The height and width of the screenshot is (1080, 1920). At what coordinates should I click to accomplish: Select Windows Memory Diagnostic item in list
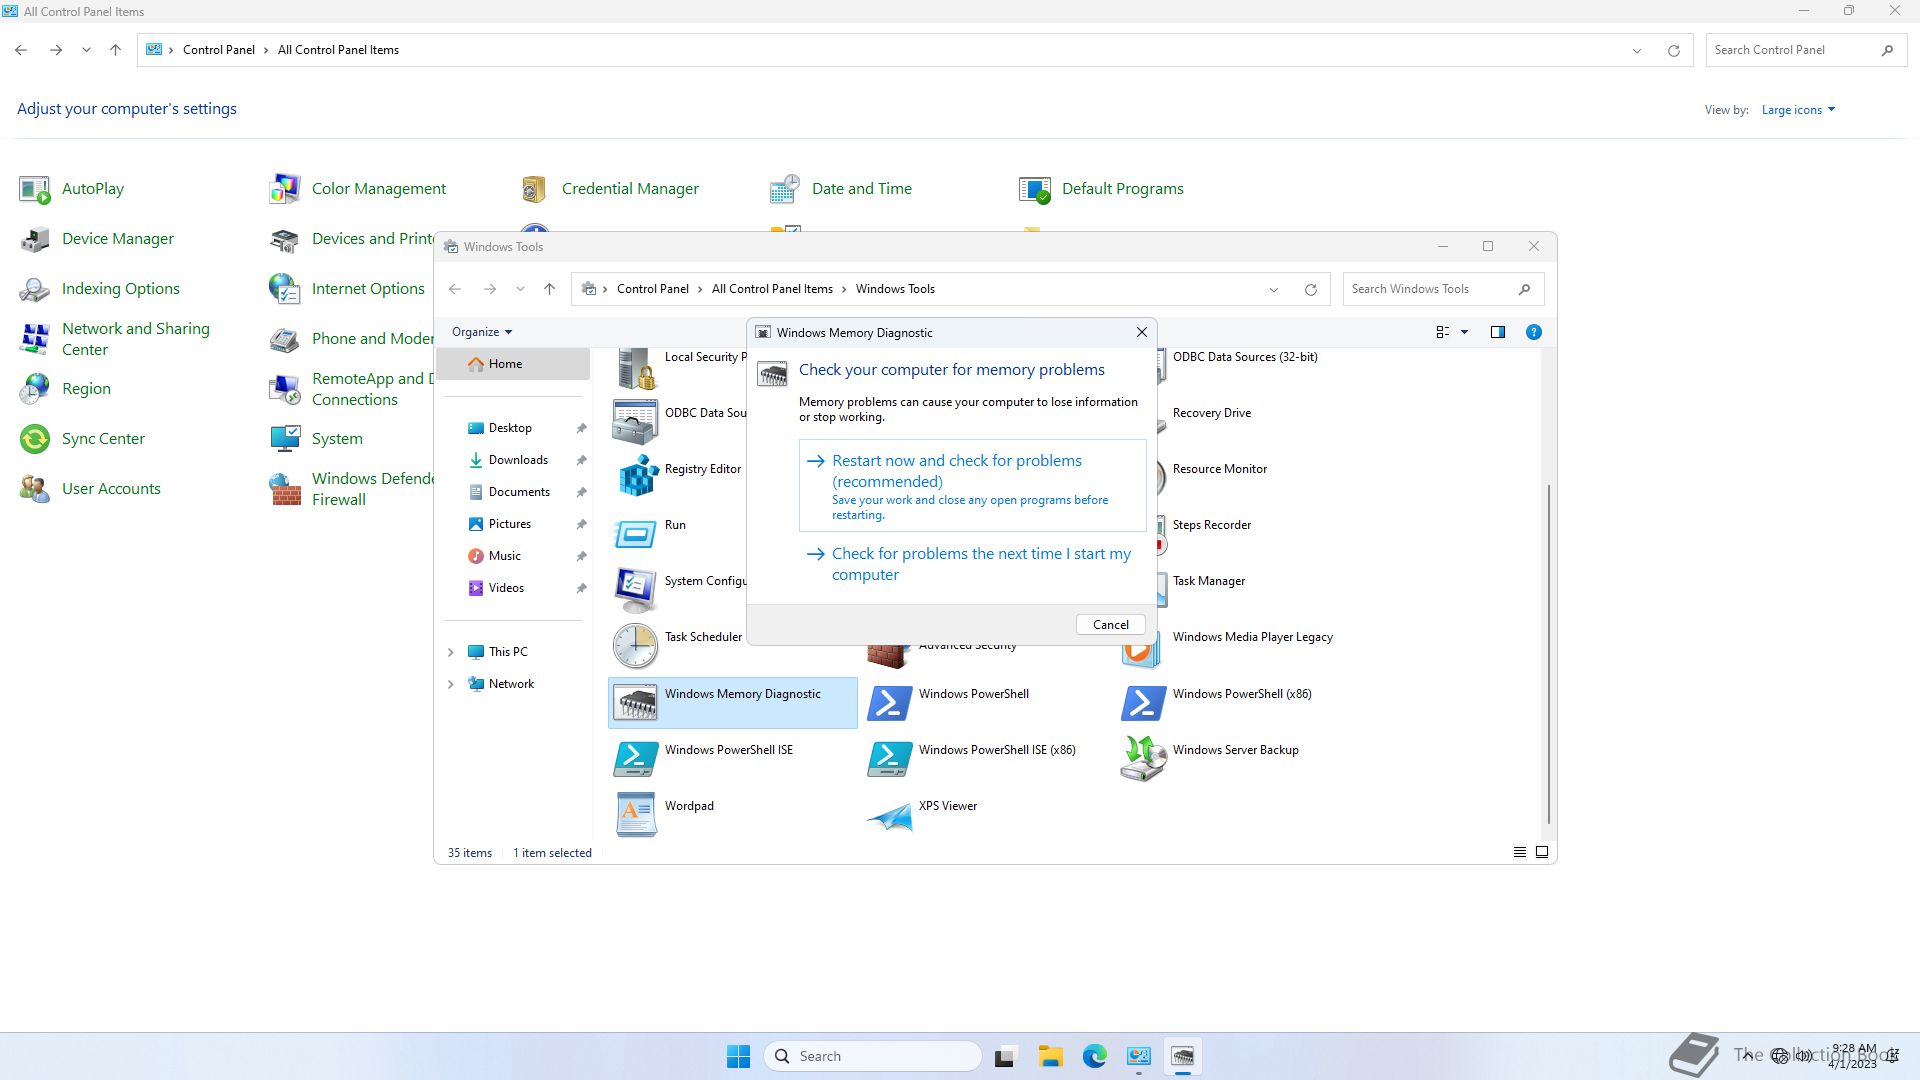click(733, 702)
